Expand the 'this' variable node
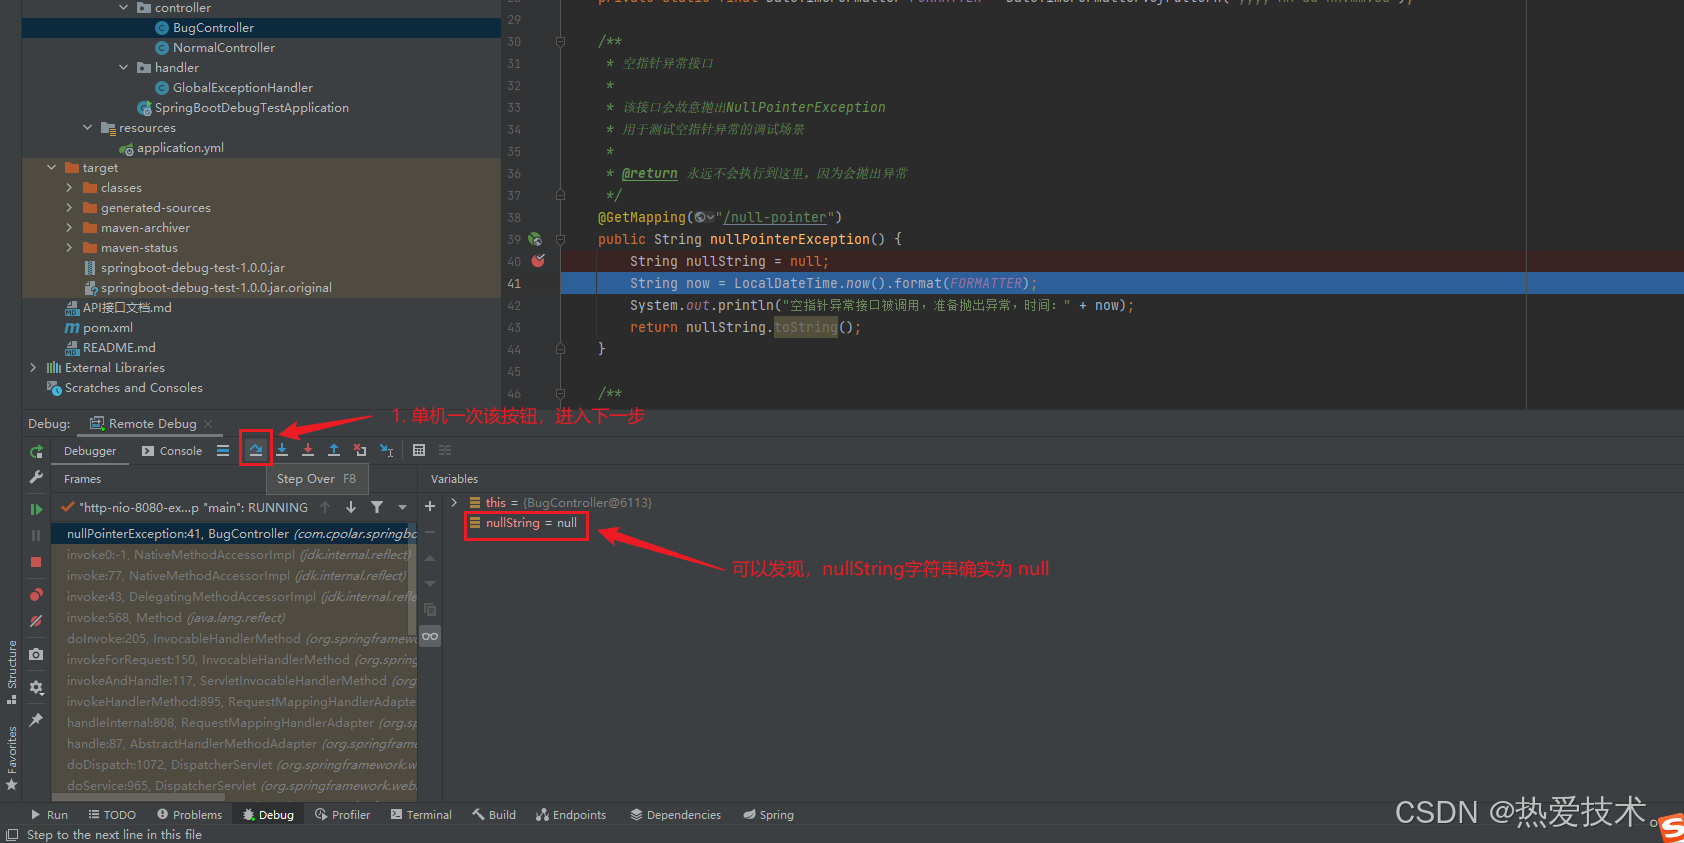The height and width of the screenshot is (843, 1684). [x=454, y=503]
